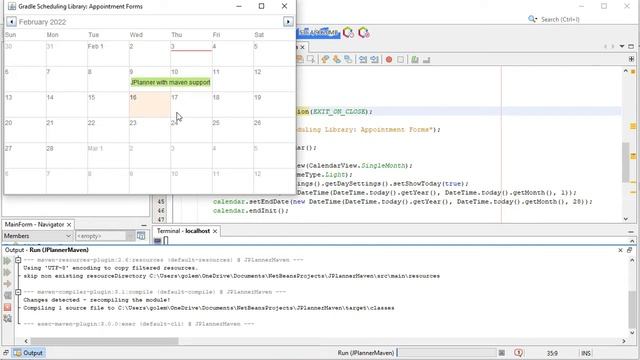Click cursor position 35:9 in status bar
This screenshot has width=640, height=360.
pyautogui.click(x=552, y=353)
